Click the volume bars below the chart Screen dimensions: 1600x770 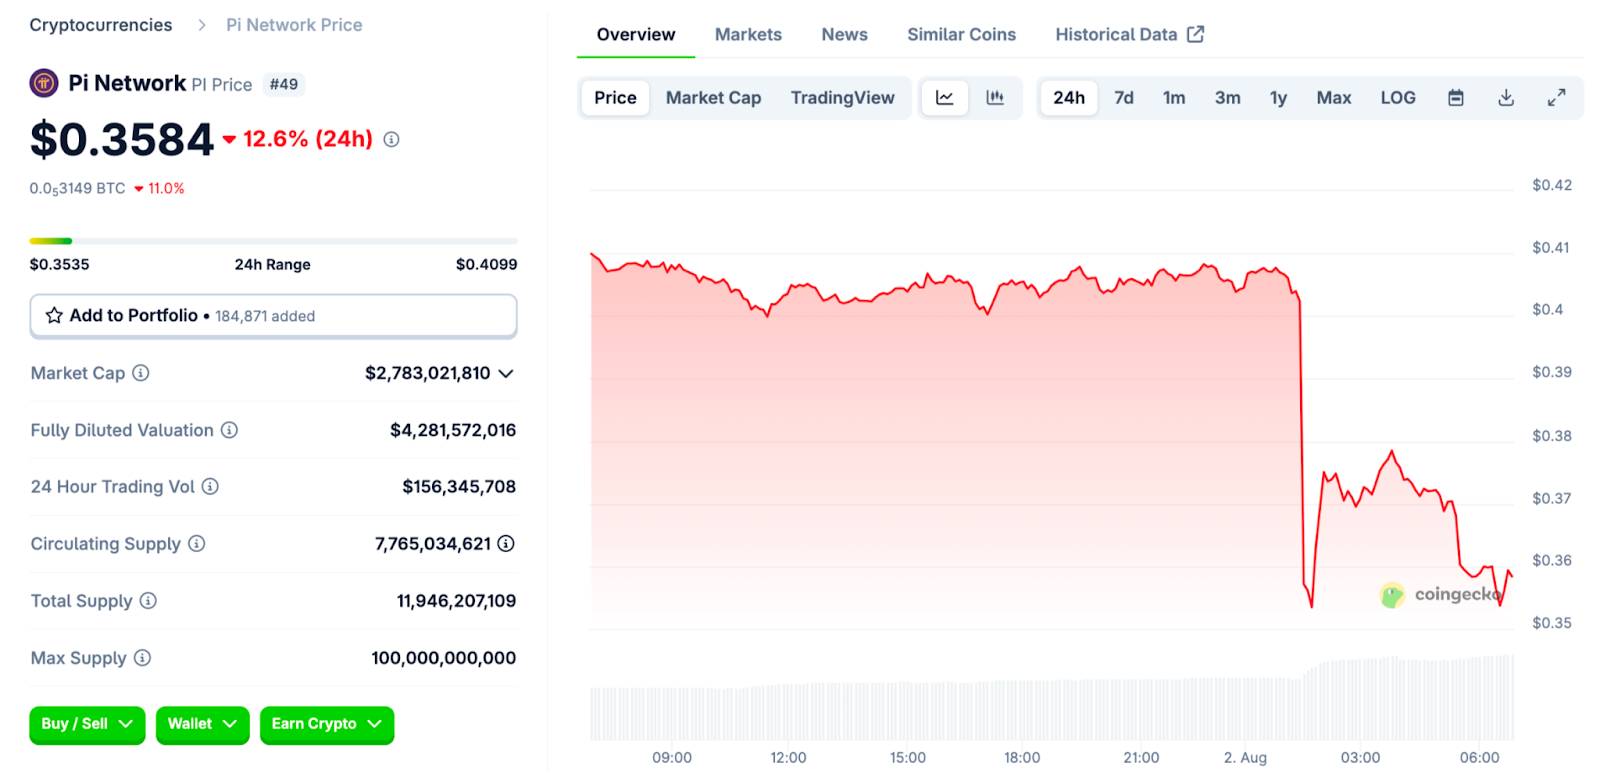pyautogui.click(x=1052, y=697)
